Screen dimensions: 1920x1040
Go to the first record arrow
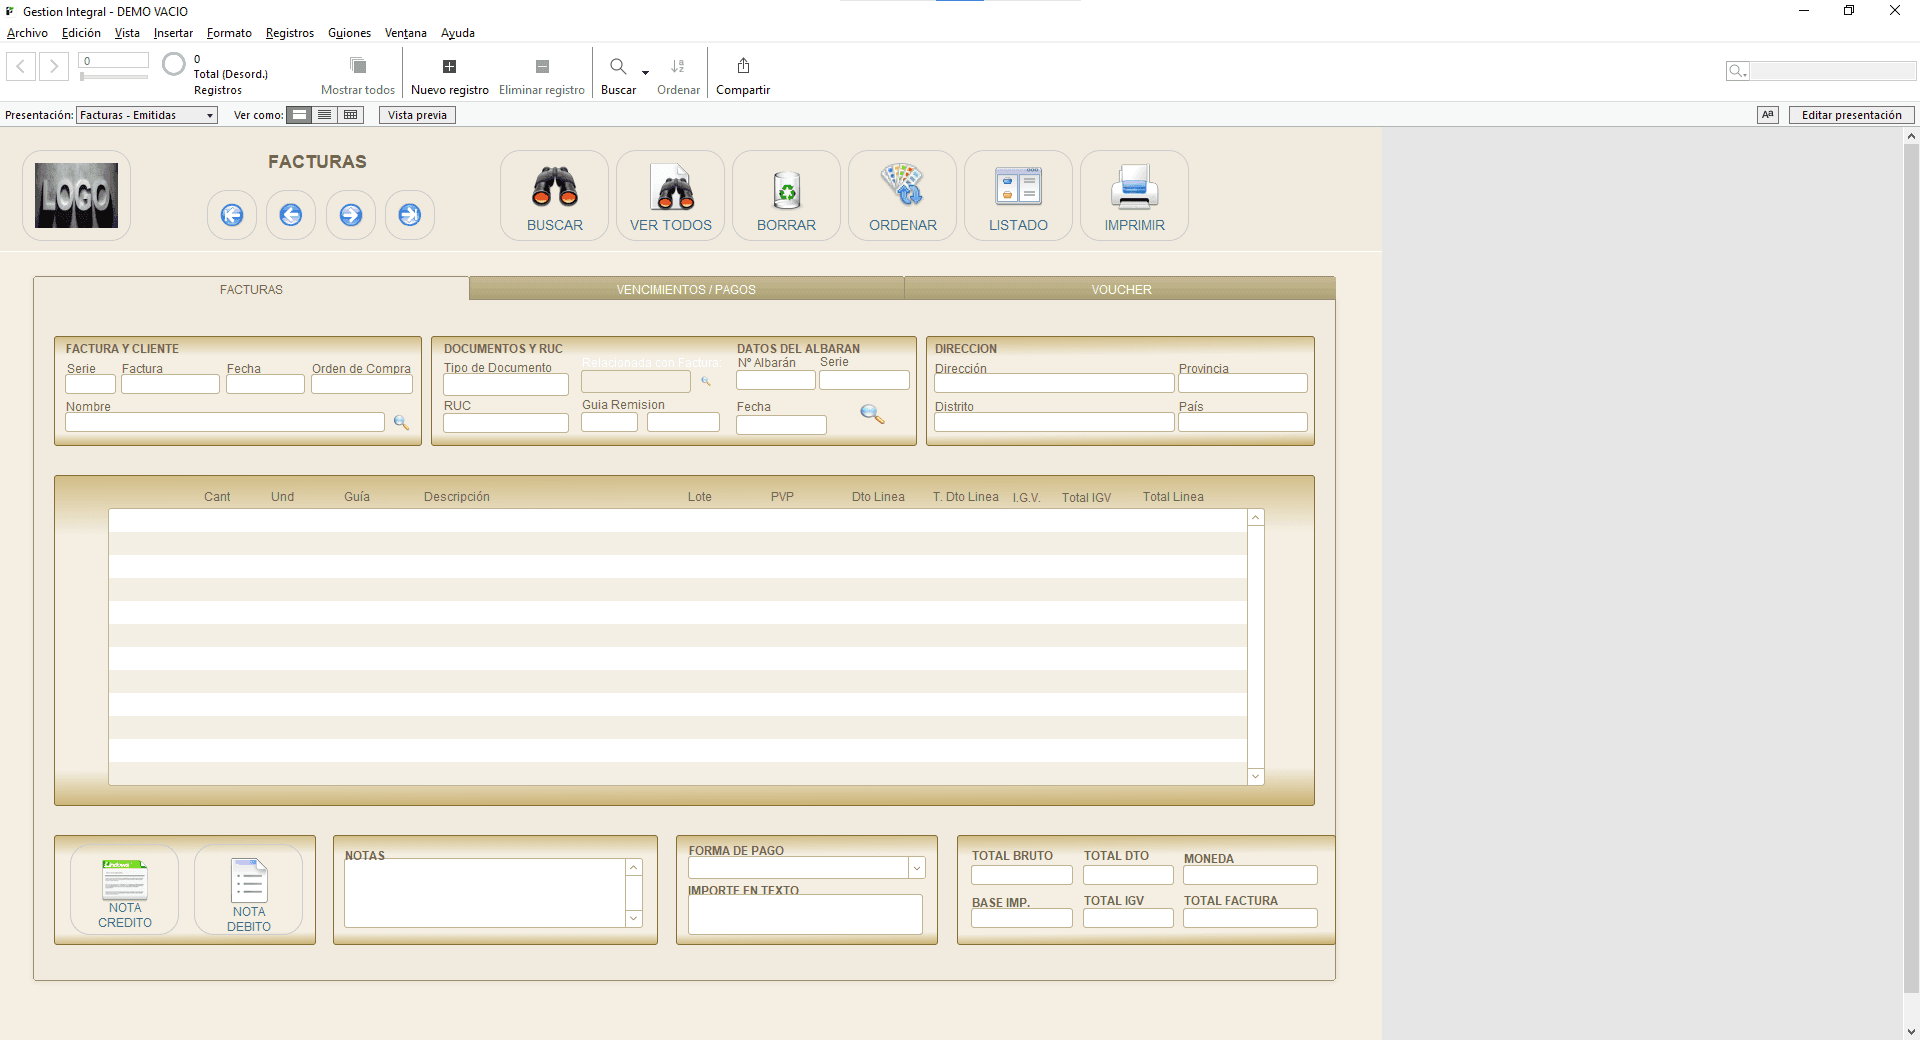[x=232, y=215]
